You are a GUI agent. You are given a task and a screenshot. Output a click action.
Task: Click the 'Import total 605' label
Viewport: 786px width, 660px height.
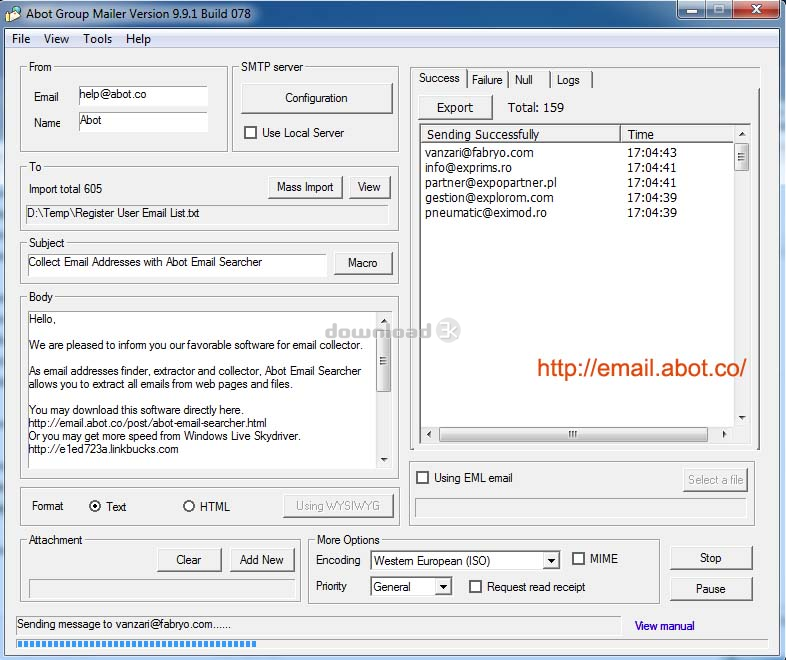coord(66,189)
